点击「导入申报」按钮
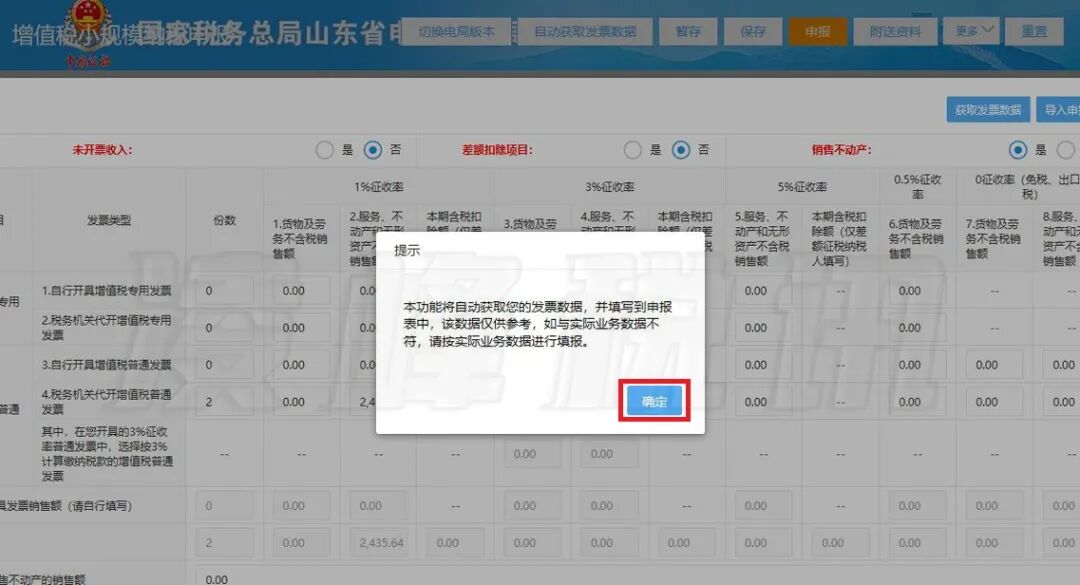The height and width of the screenshot is (585, 1080). tap(1058, 109)
